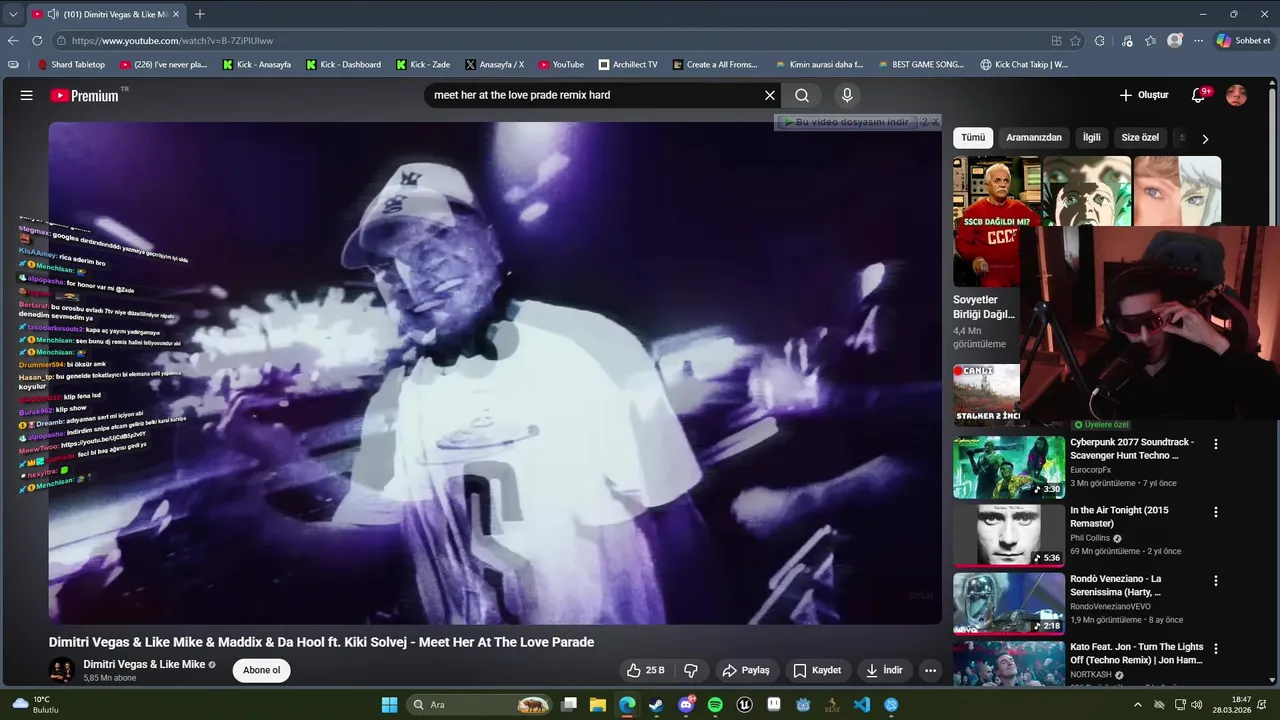The height and width of the screenshot is (720, 1280).
Task: Select the Size özel filter chip
Action: pos(1140,138)
